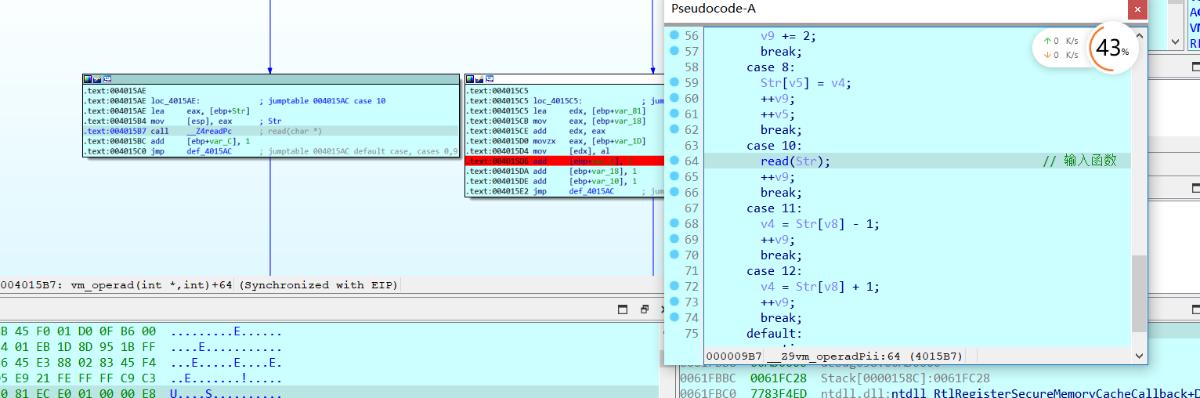Screen dimensions: 1200x398
Task: Click the node color icon on loc_4015AE block
Action: point(87,79)
